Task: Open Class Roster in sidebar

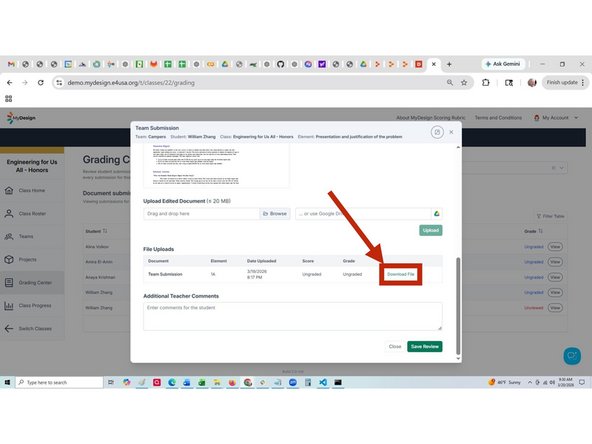Action: pyautogui.click(x=32, y=213)
